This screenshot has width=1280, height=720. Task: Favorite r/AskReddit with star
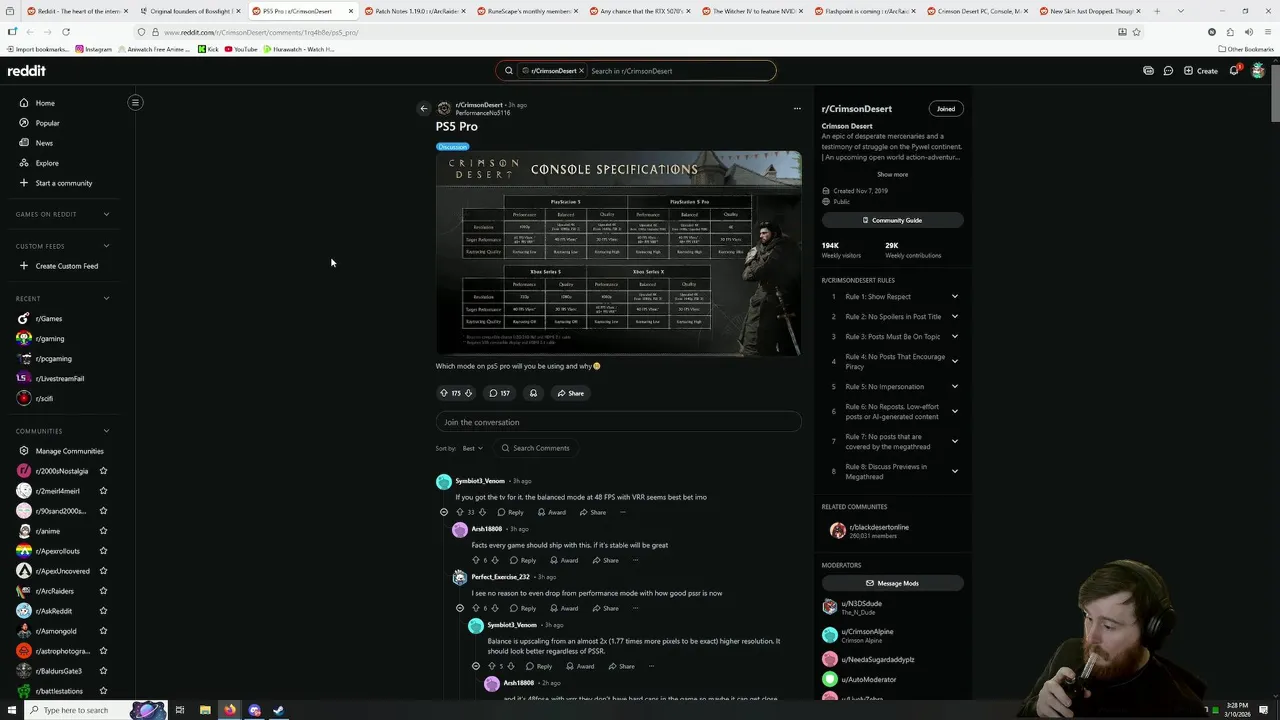pyautogui.click(x=103, y=611)
